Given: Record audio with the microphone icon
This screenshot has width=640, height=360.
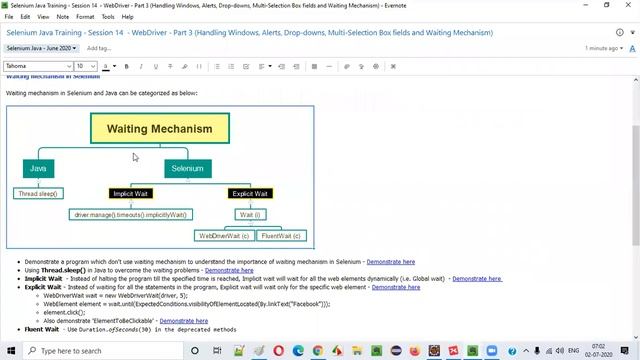Looking at the screenshot, I should tap(361, 66).
